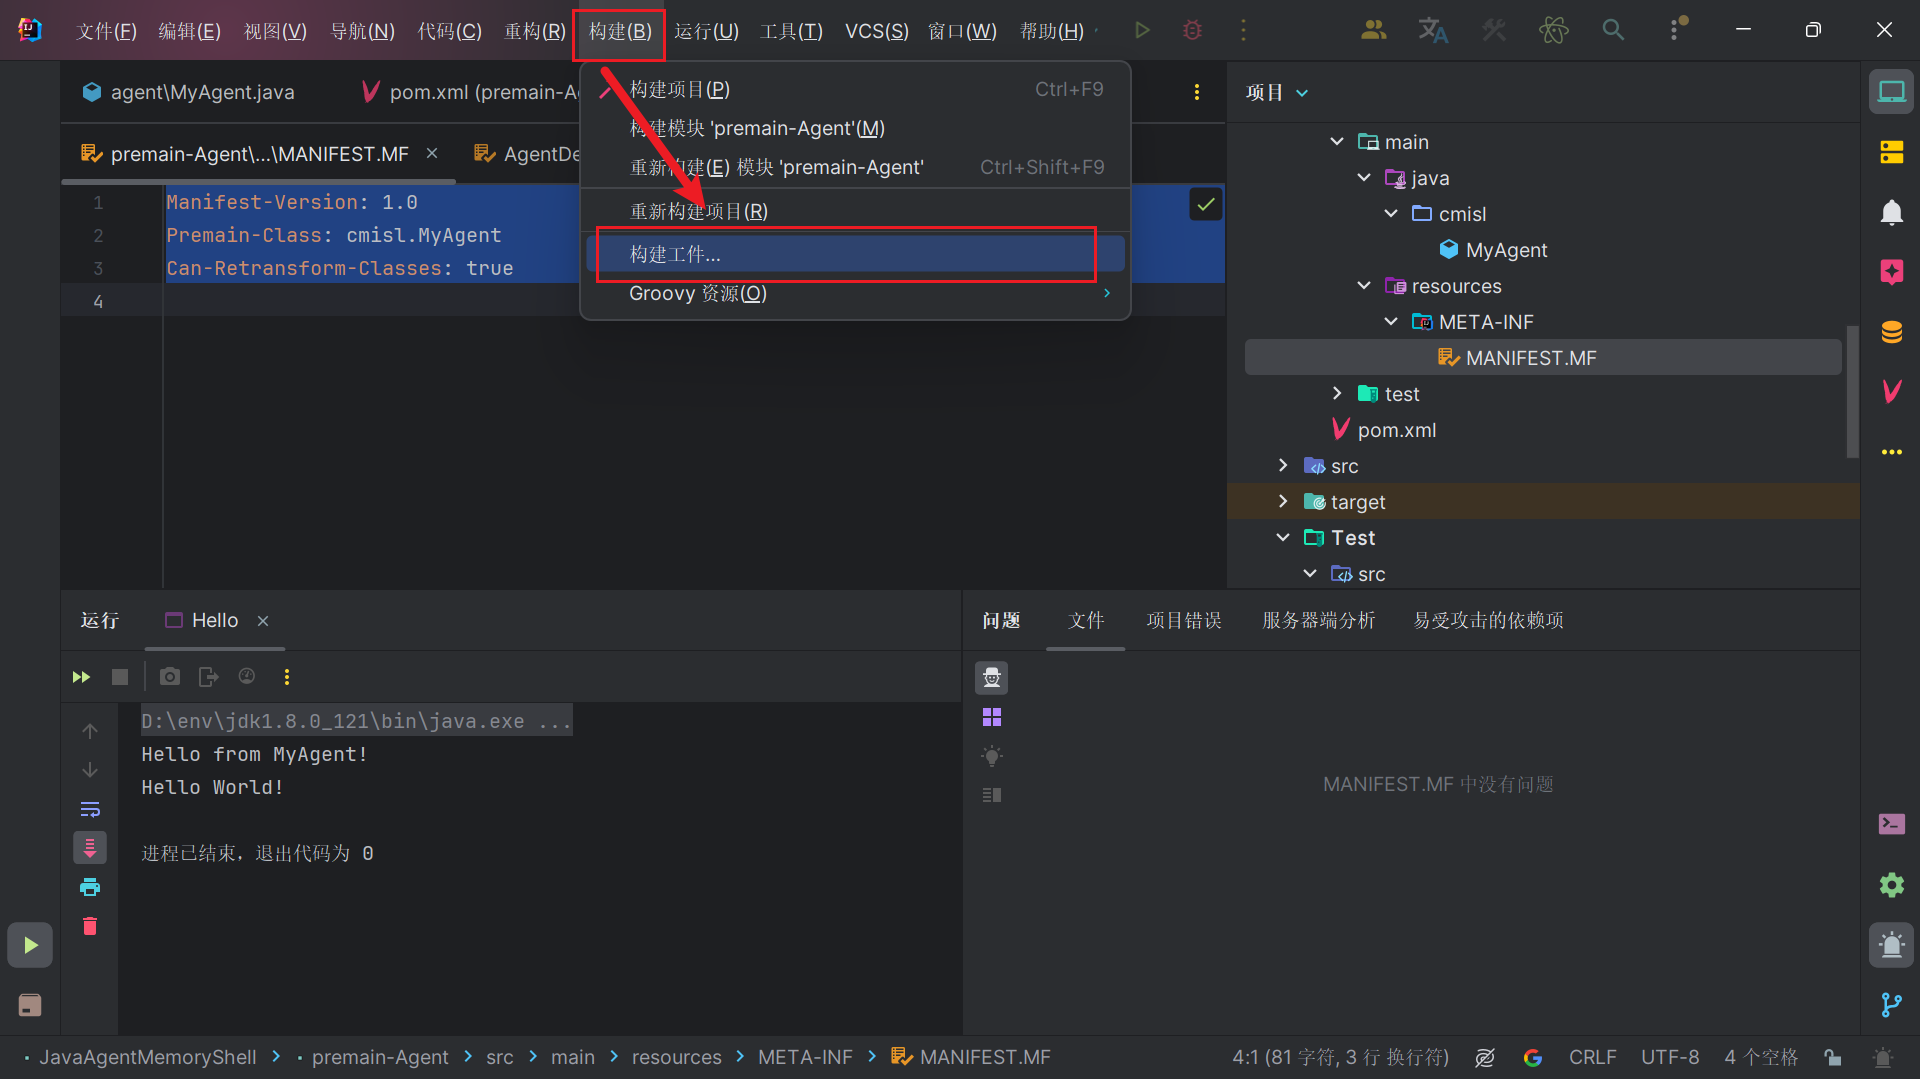
Task: Close the MANIFEST.MF editor tab
Action: click(432, 153)
